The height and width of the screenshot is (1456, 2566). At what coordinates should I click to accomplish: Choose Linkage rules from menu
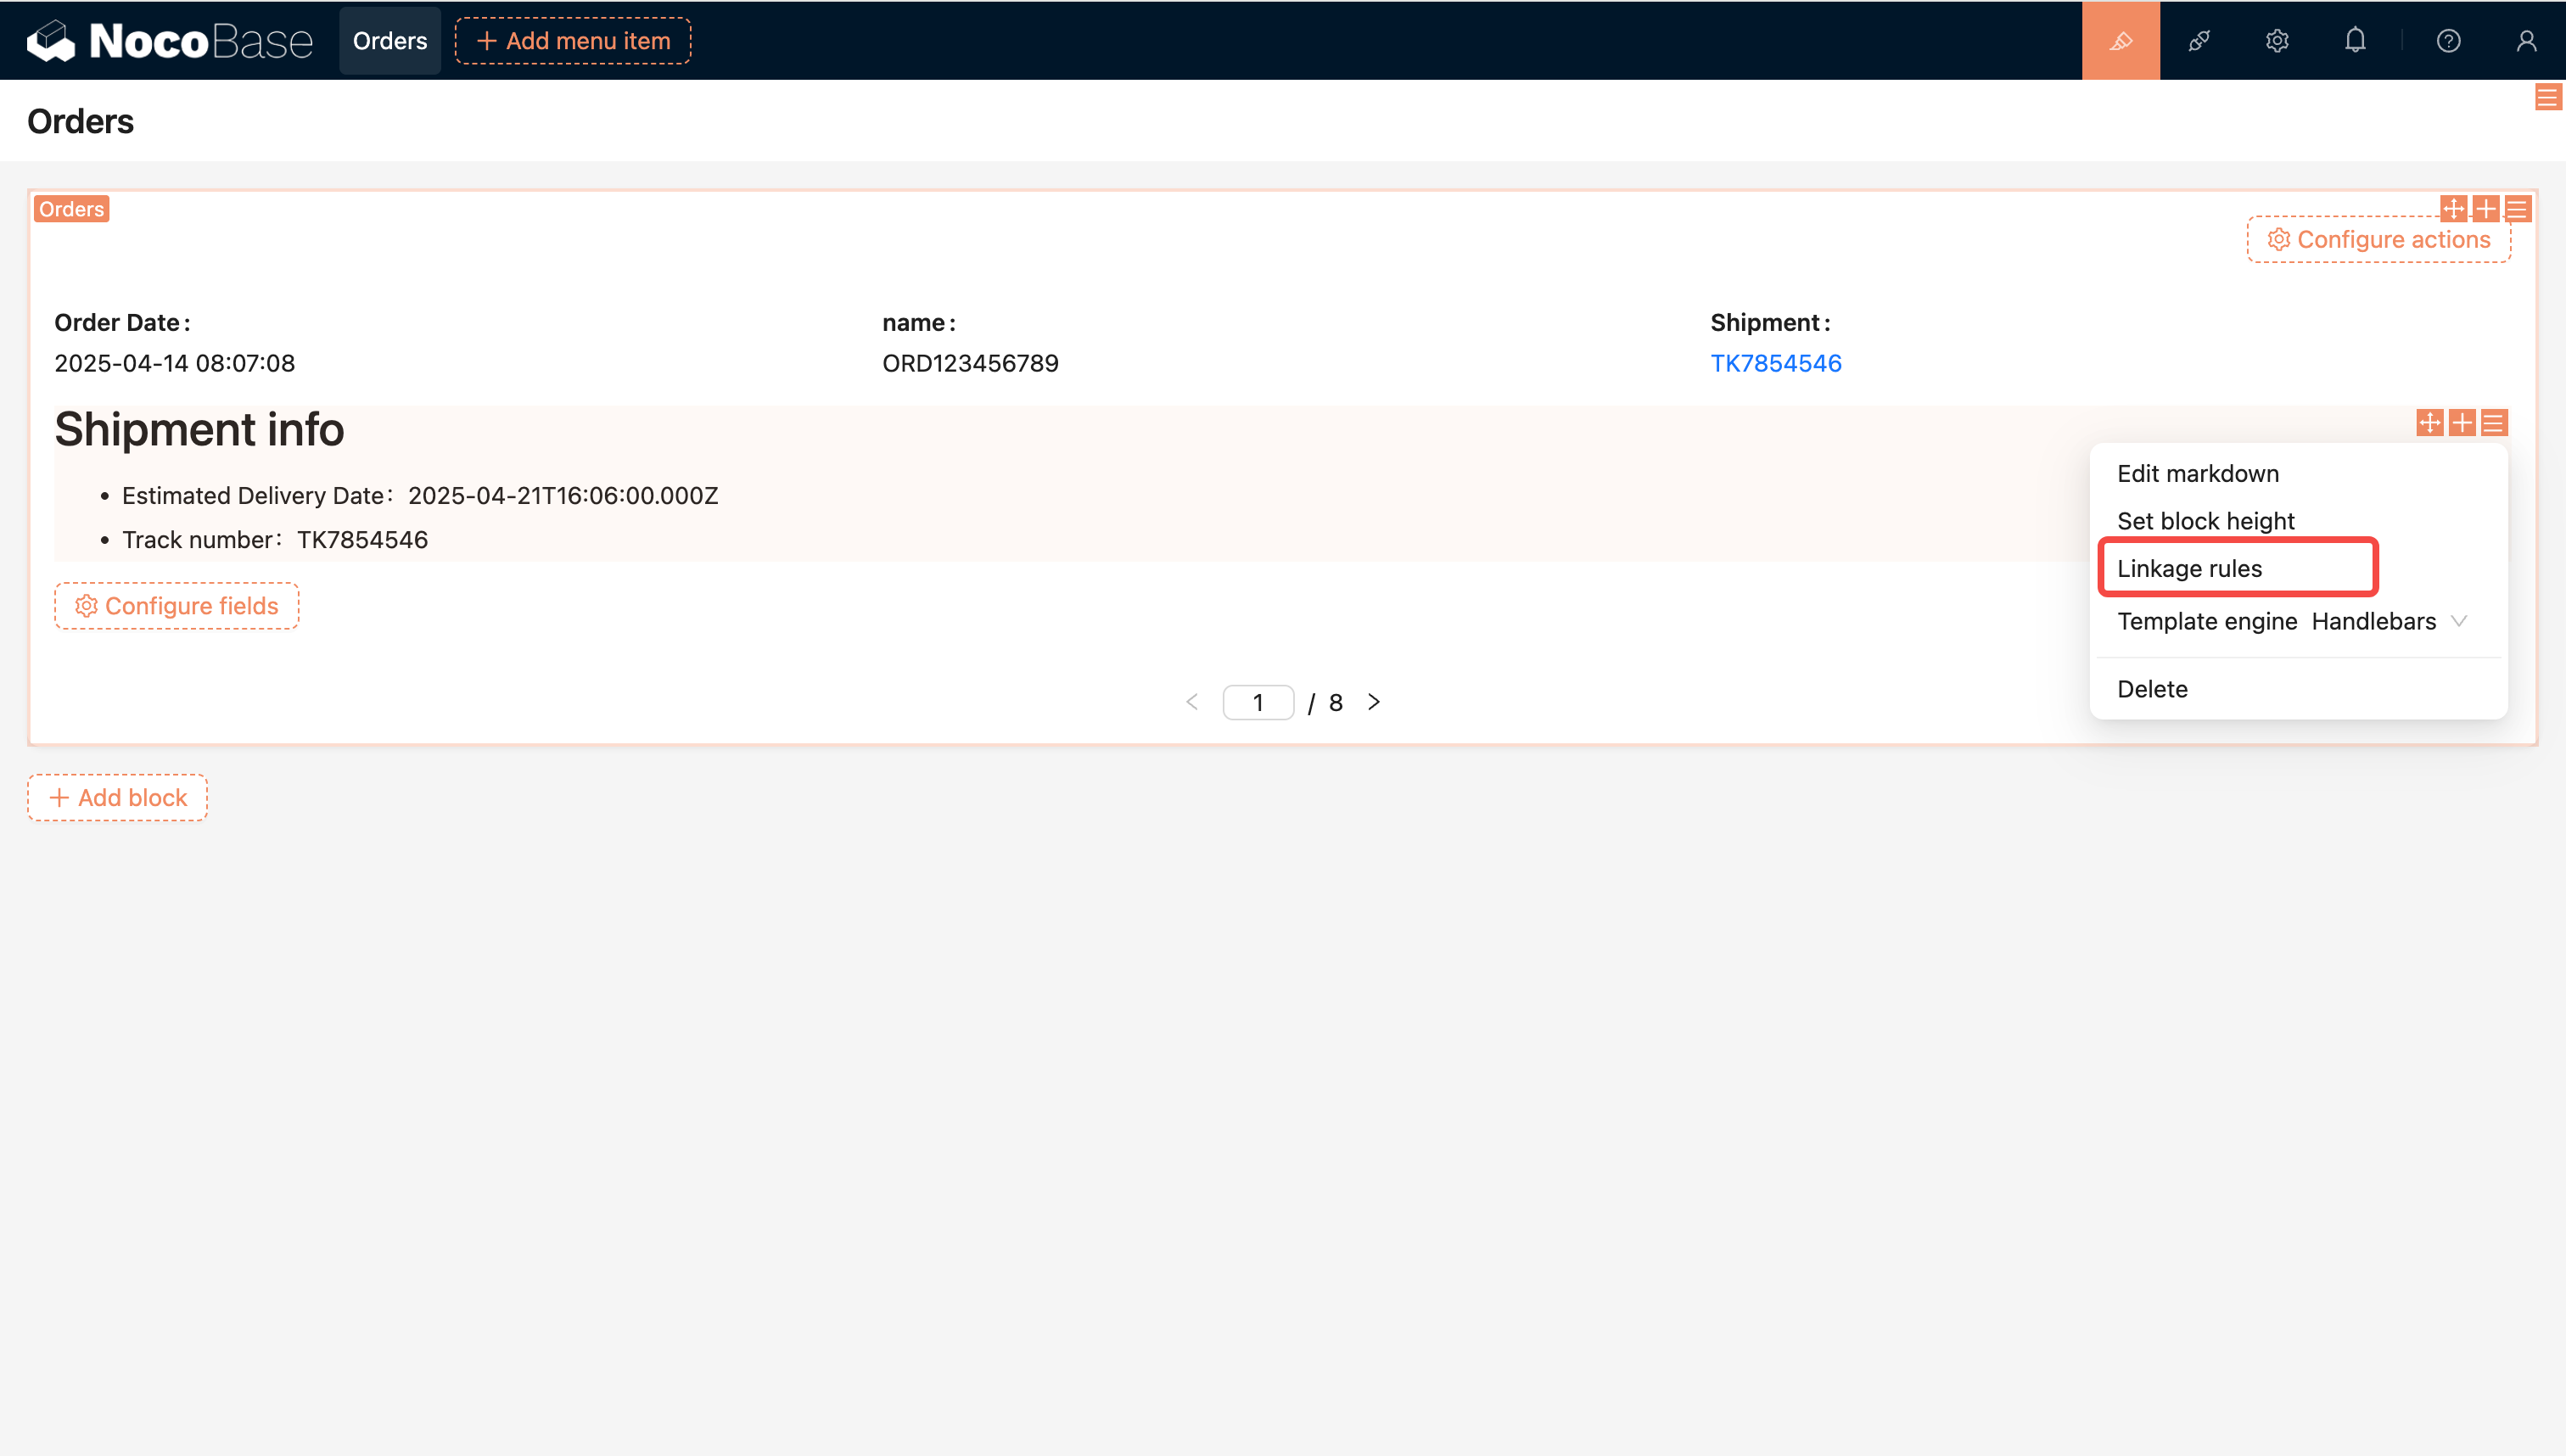point(2298,569)
